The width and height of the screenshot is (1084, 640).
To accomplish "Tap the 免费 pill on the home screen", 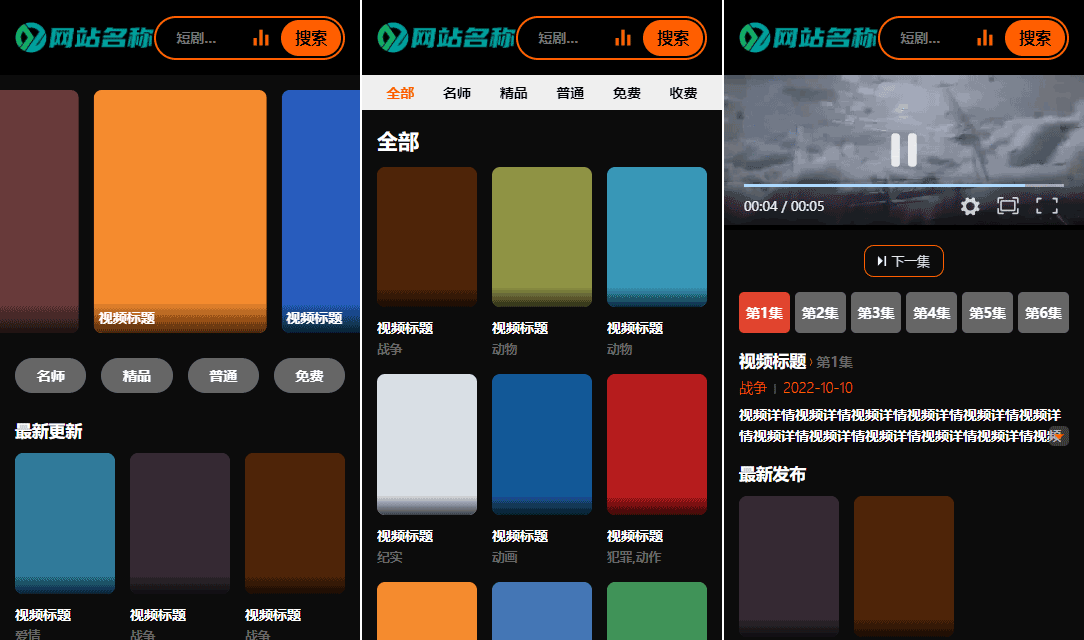I will coord(310,375).
